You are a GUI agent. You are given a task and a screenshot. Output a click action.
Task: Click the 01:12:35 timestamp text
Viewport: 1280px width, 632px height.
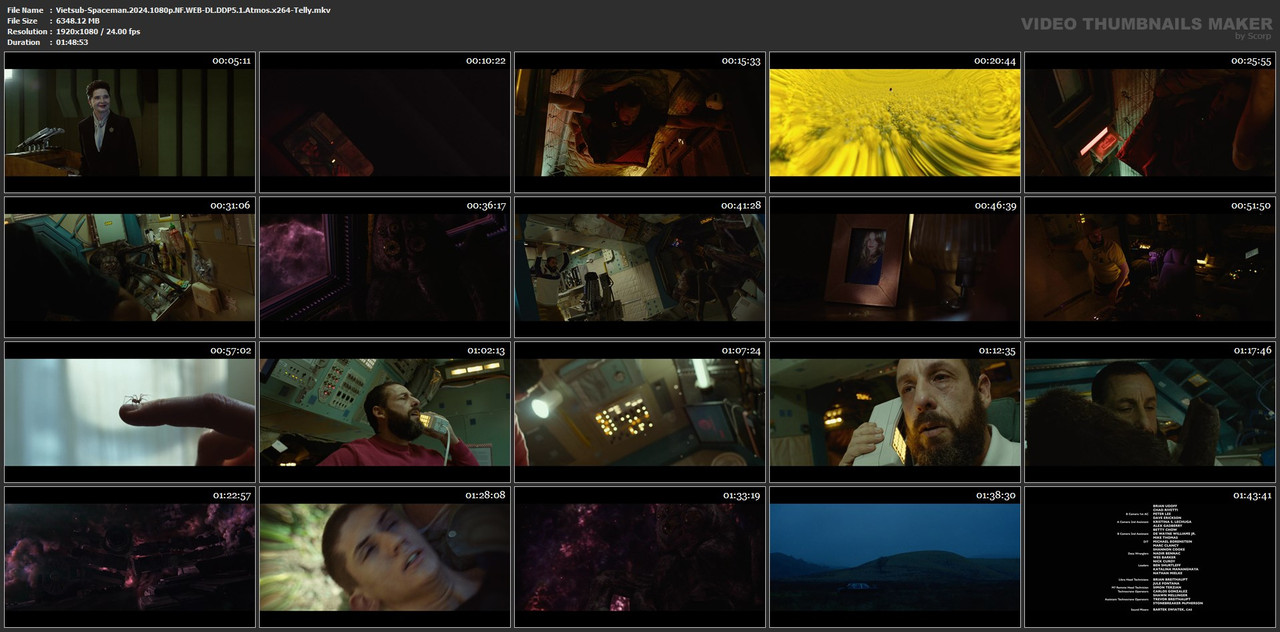coord(996,351)
